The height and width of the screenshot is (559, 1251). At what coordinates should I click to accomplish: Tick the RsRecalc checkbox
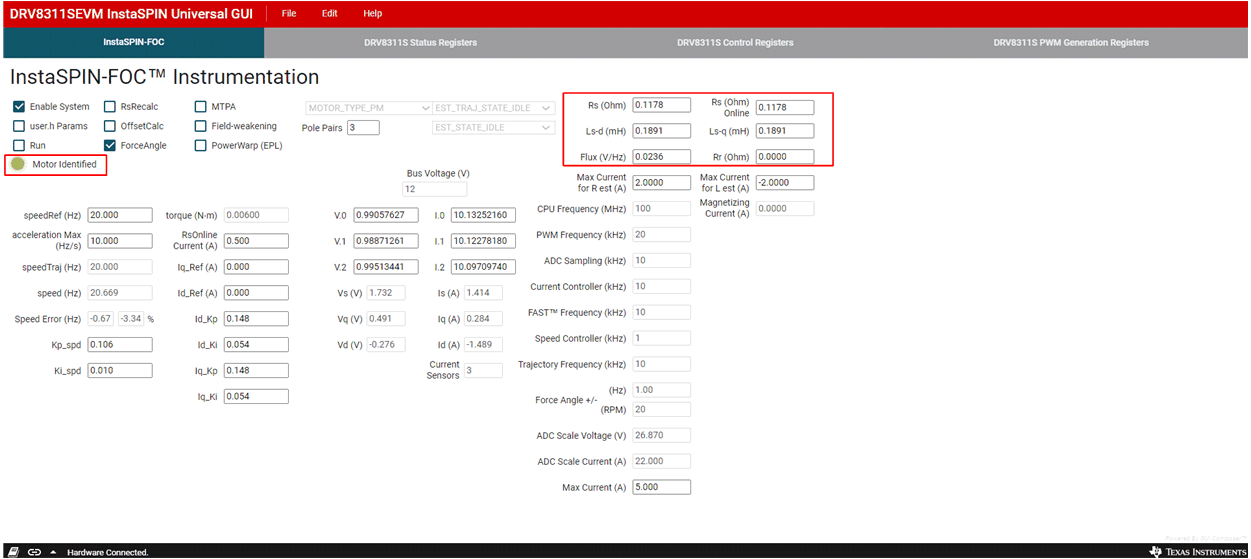click(110, 107)
